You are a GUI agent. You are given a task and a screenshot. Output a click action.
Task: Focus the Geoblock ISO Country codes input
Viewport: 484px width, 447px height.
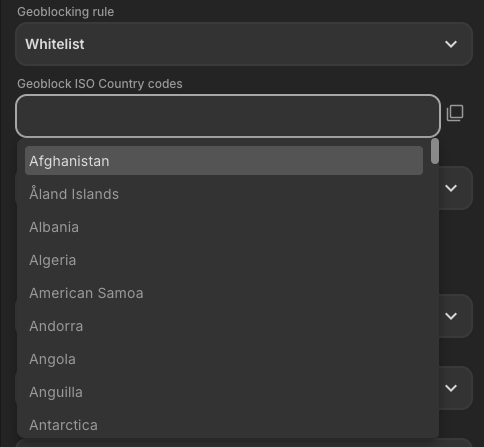click(x=228, y=116)
